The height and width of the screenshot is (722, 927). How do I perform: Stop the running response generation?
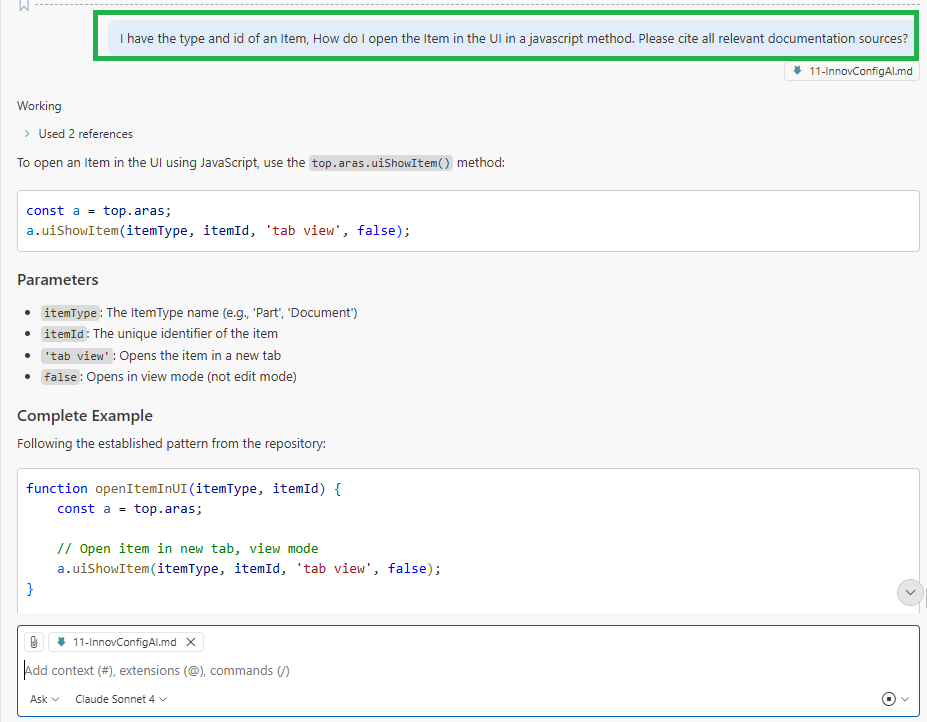click(888, 699)
